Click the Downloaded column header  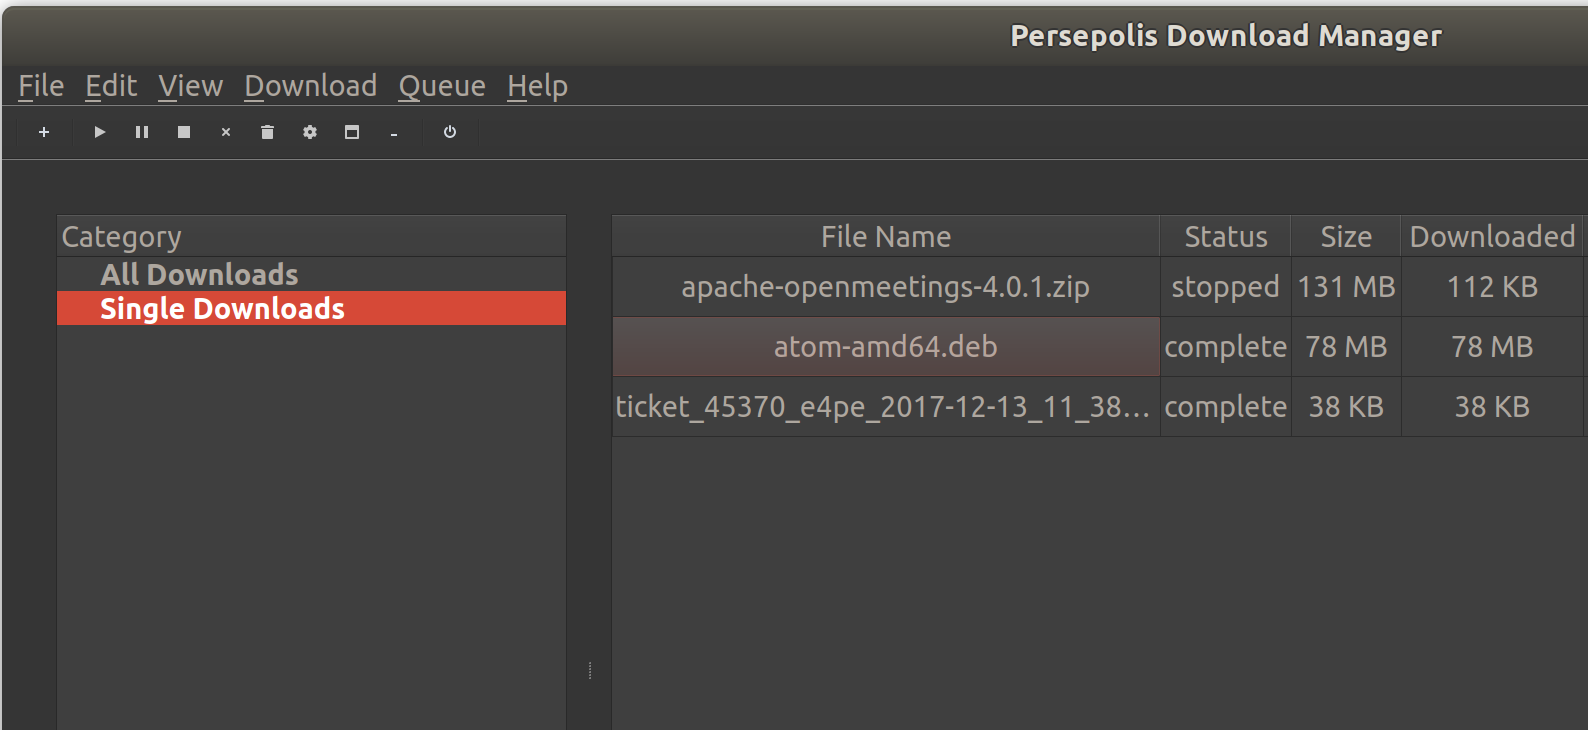click(x=1492, y=236)
